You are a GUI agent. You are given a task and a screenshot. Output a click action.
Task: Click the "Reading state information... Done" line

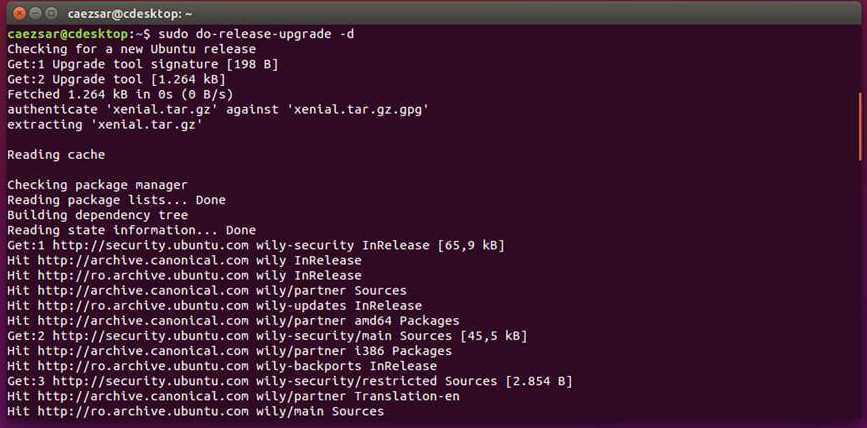131,230
